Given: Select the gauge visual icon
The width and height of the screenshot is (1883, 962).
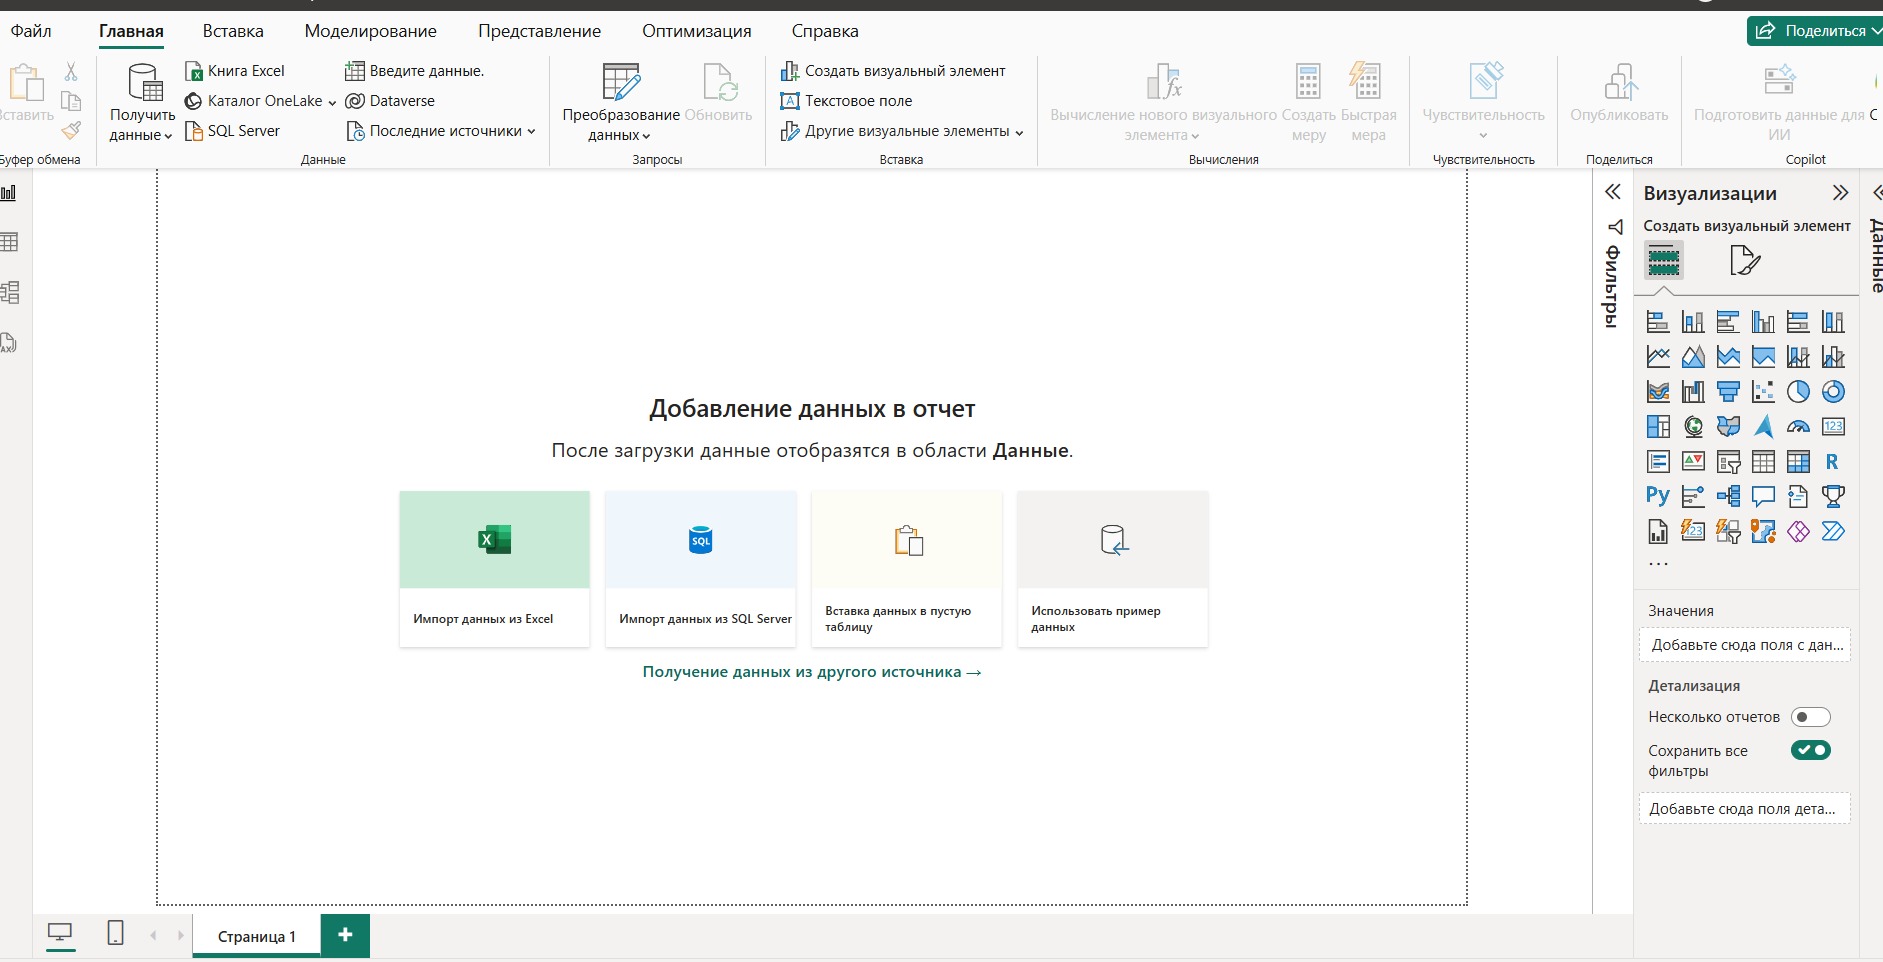Looking at the screenshot, I should click(1799, 426).
